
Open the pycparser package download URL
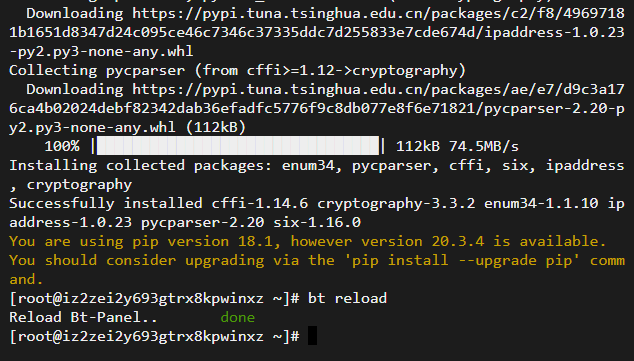317,108
